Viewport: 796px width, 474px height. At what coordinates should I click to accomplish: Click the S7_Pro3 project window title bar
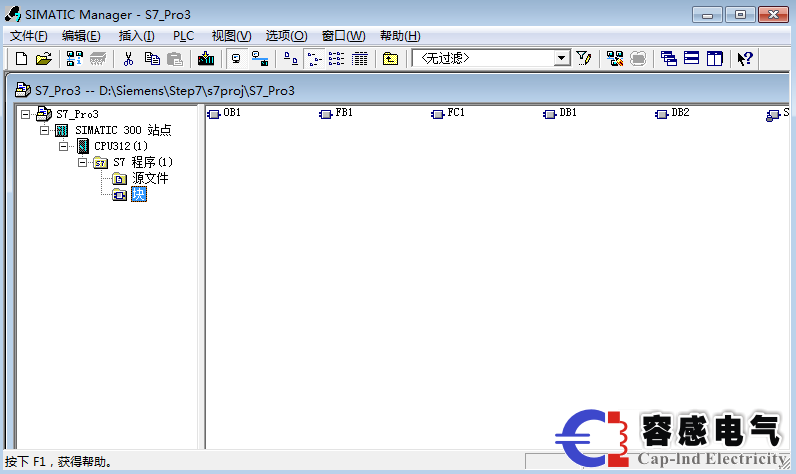(398, 90)
